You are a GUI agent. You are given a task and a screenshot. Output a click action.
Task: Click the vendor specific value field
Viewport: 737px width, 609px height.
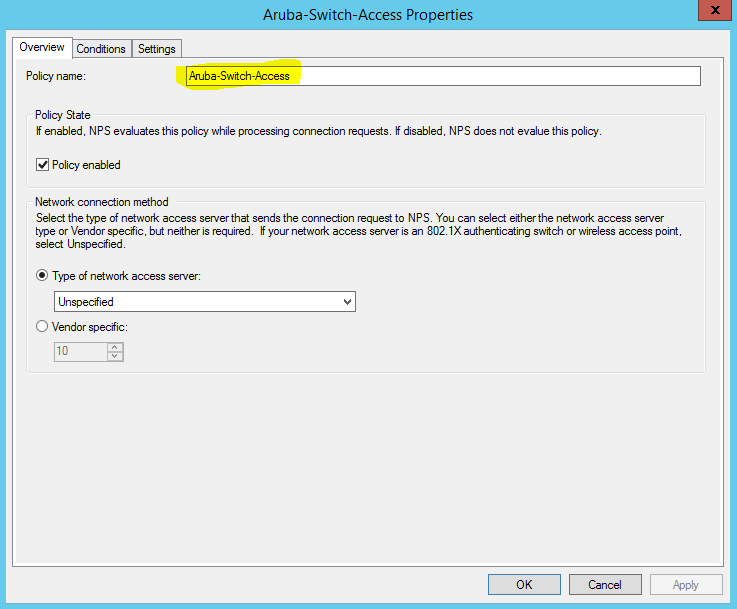pos(81,351)
